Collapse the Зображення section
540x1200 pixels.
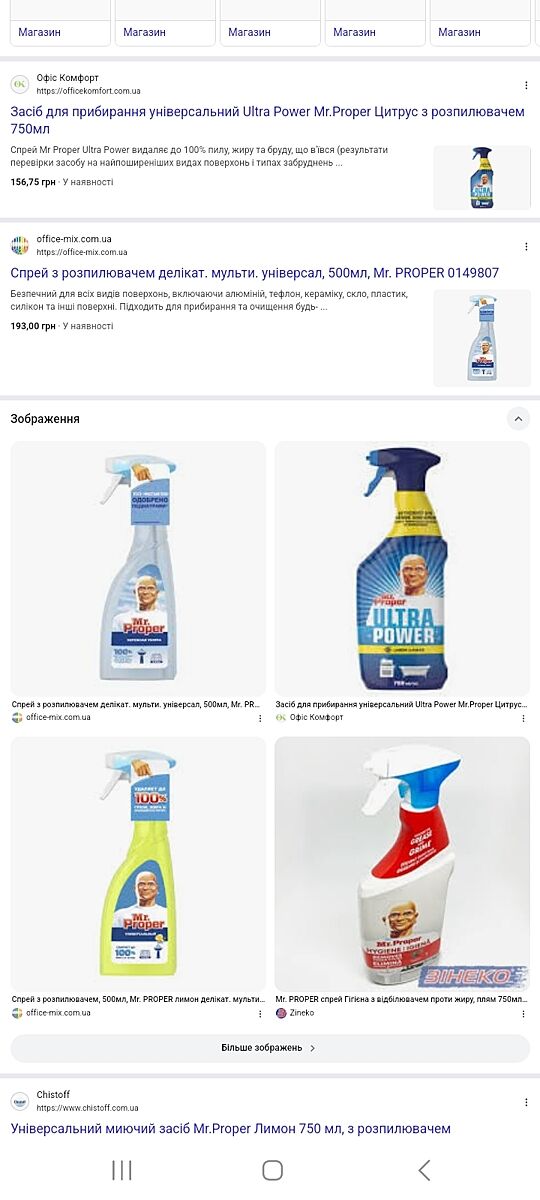(x=518, y=419)
